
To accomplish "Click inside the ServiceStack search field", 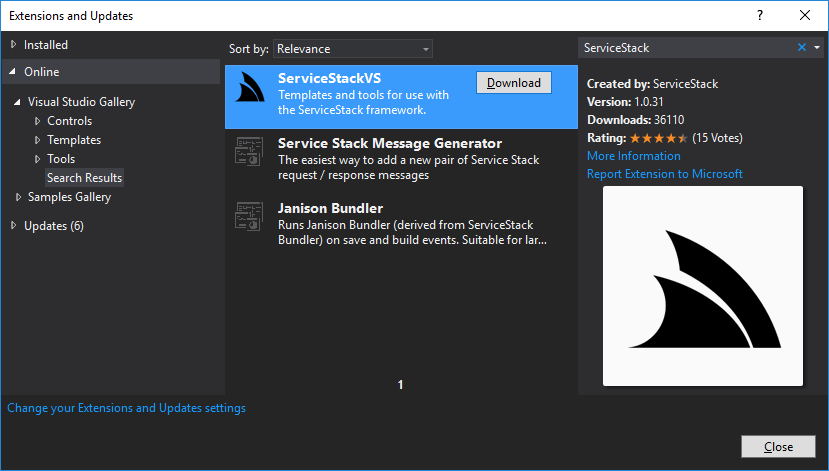I will coord(685,48).
